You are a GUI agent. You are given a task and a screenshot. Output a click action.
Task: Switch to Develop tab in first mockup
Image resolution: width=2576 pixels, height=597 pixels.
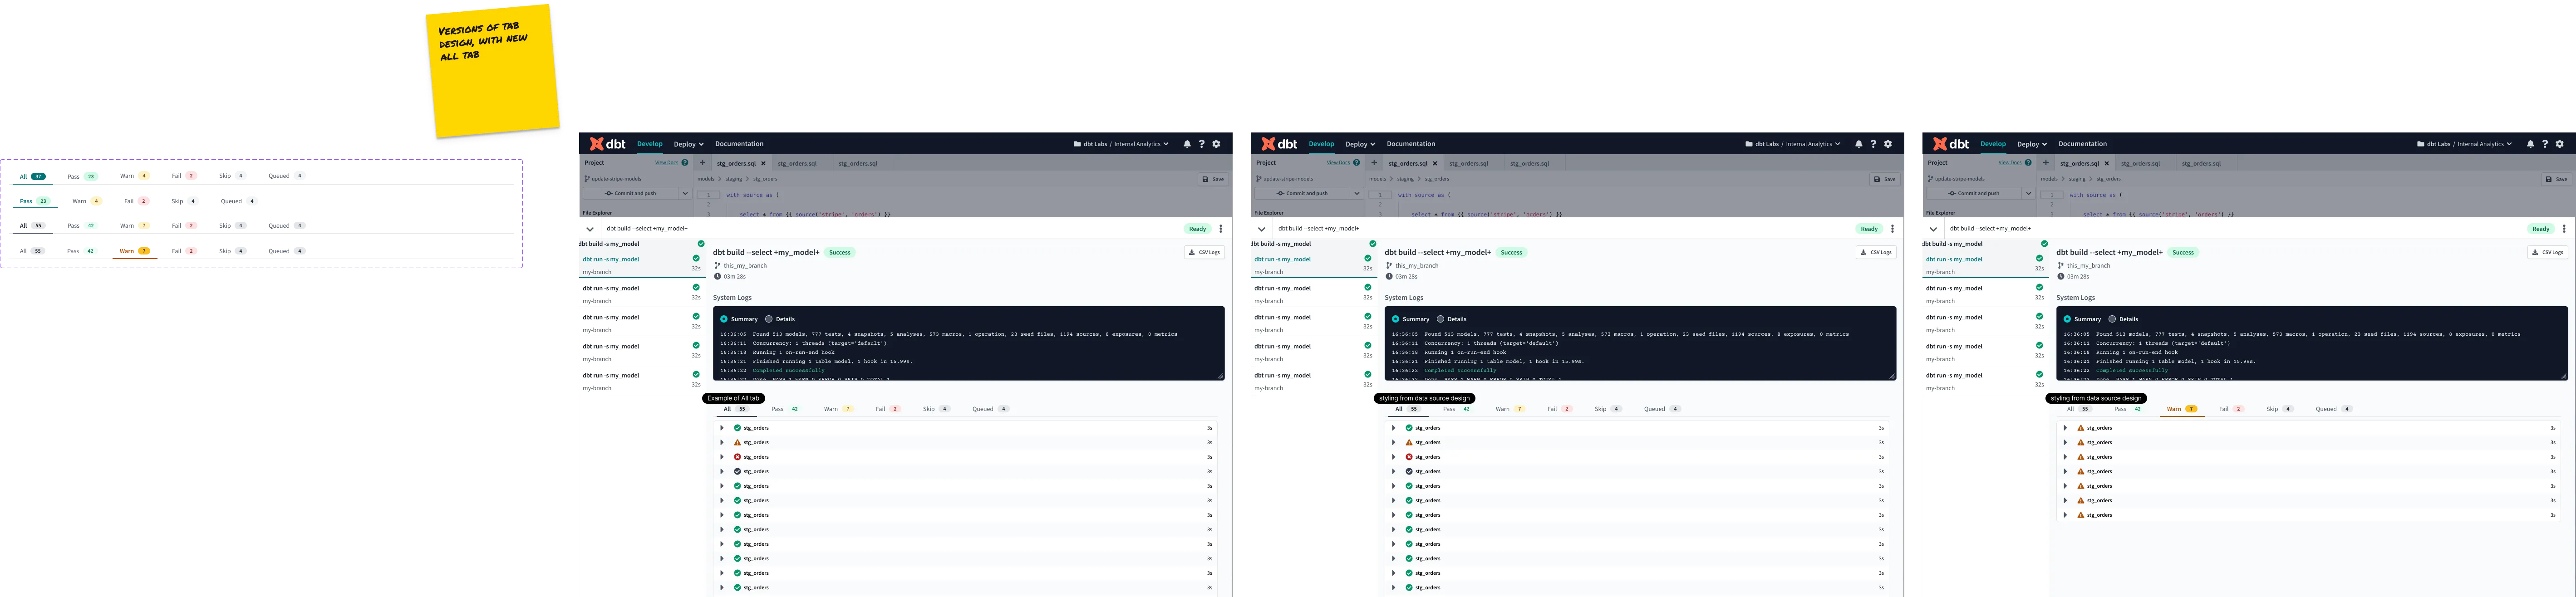click(650, 144)
